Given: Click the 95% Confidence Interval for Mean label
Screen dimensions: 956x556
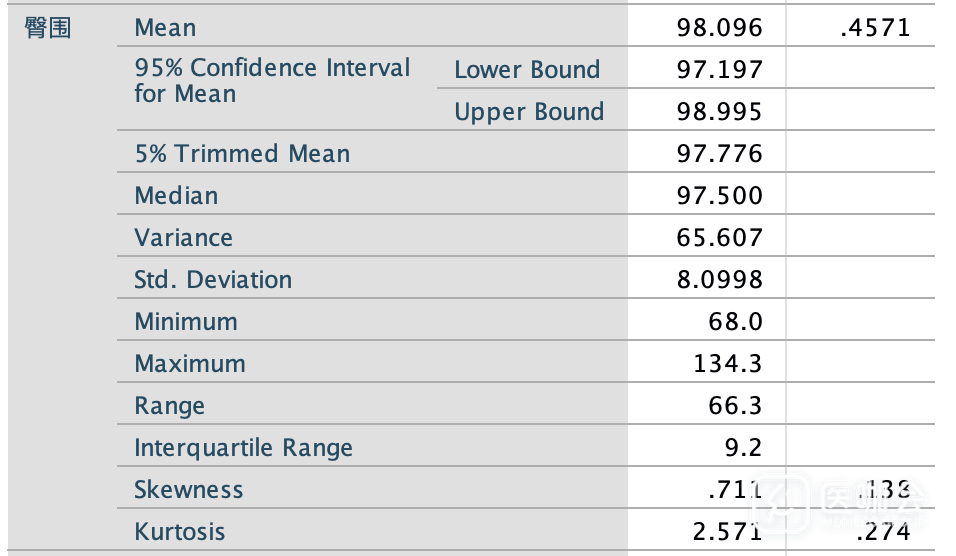Looking at the screenshot, I should point(272,81).
